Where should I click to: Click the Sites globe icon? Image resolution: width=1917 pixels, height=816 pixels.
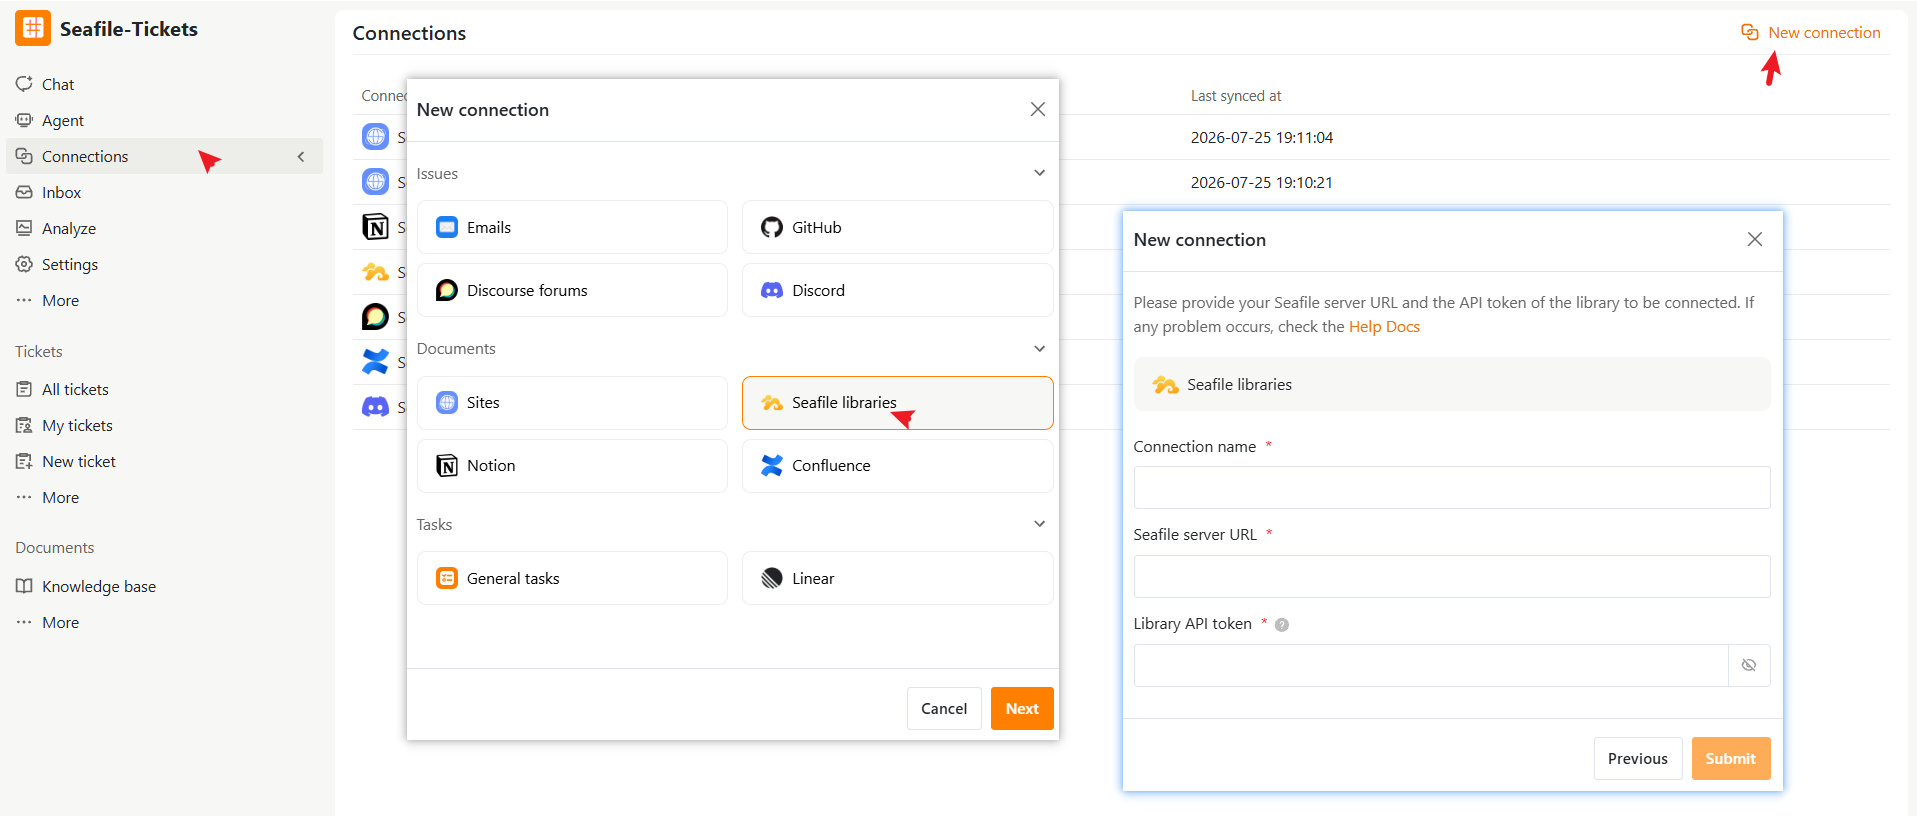tap(447, 402)
